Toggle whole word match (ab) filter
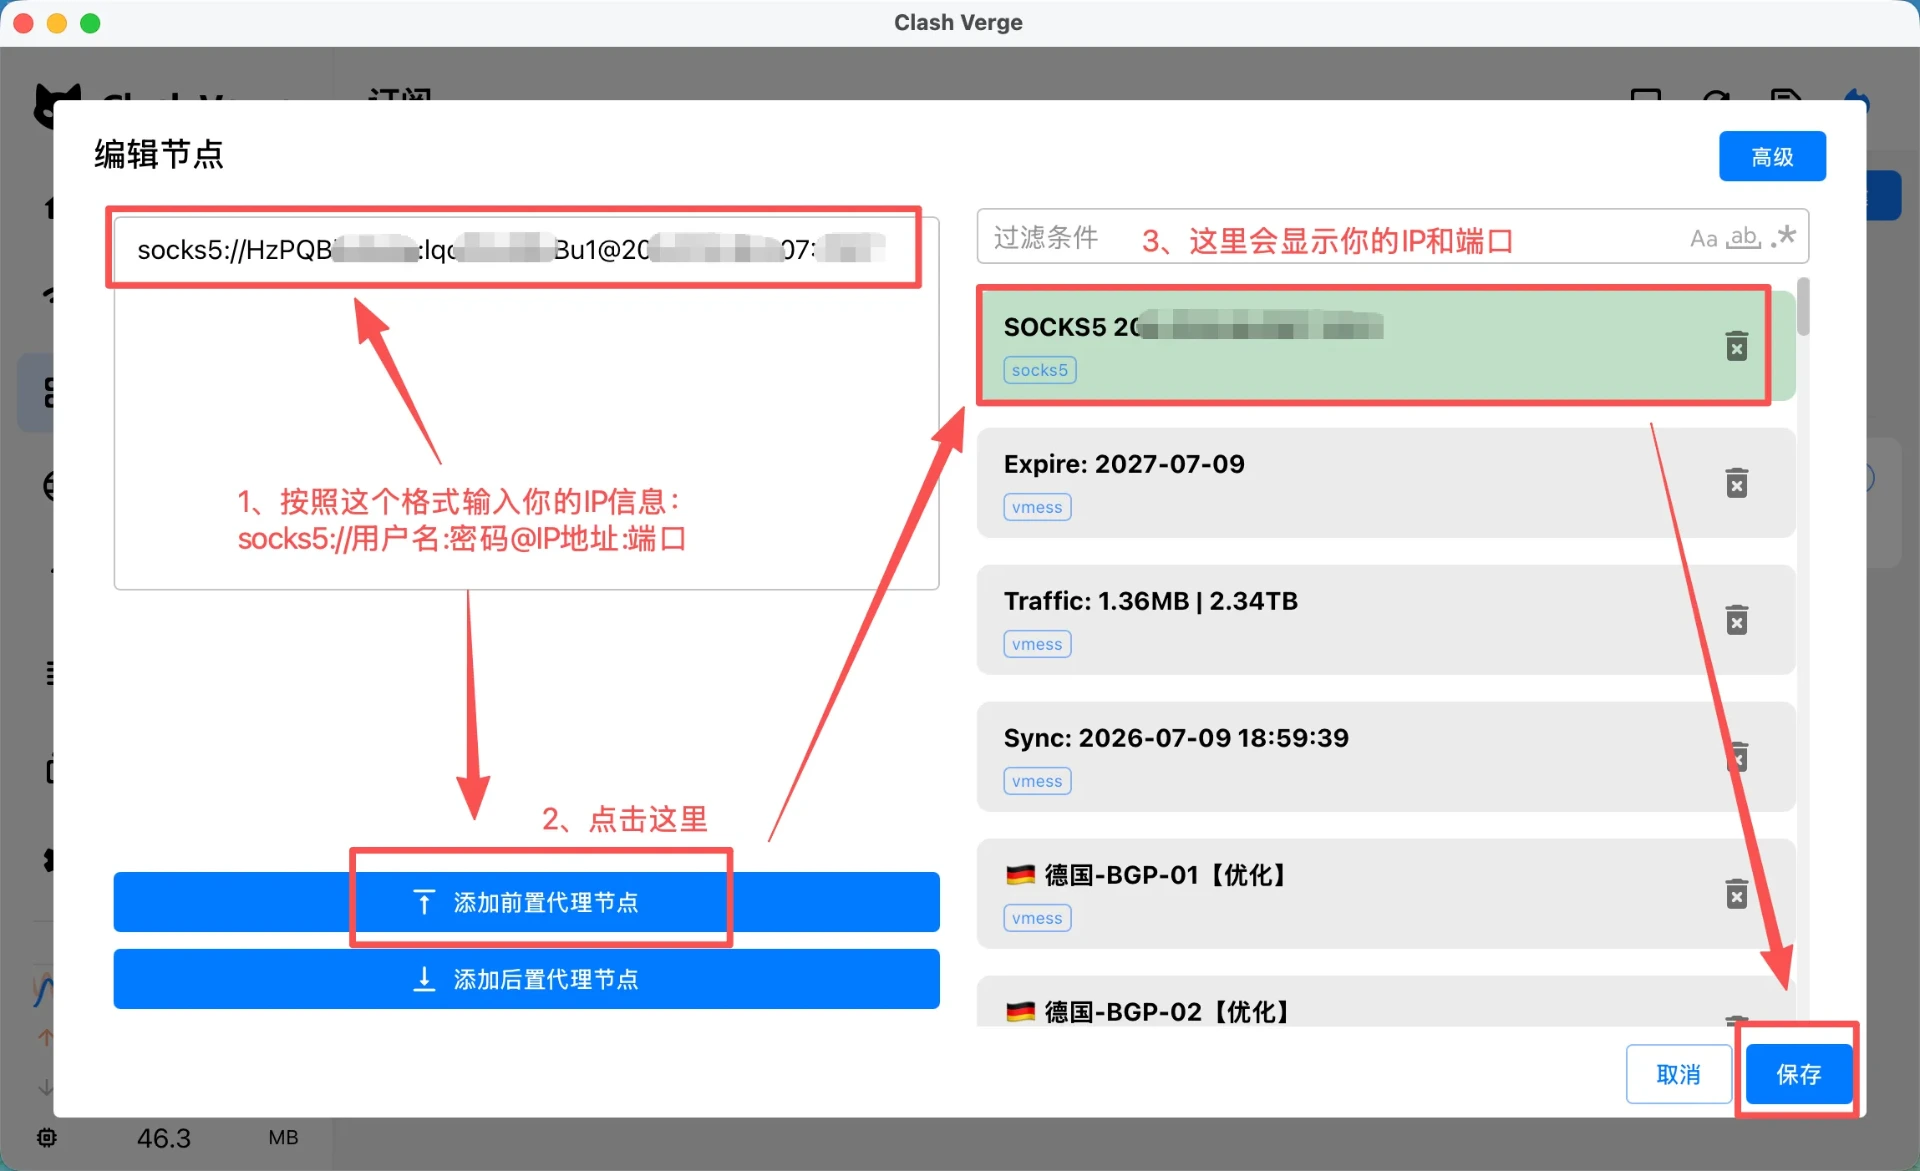Viewport: 1920px width, 1171px height. coord(1744,238)
